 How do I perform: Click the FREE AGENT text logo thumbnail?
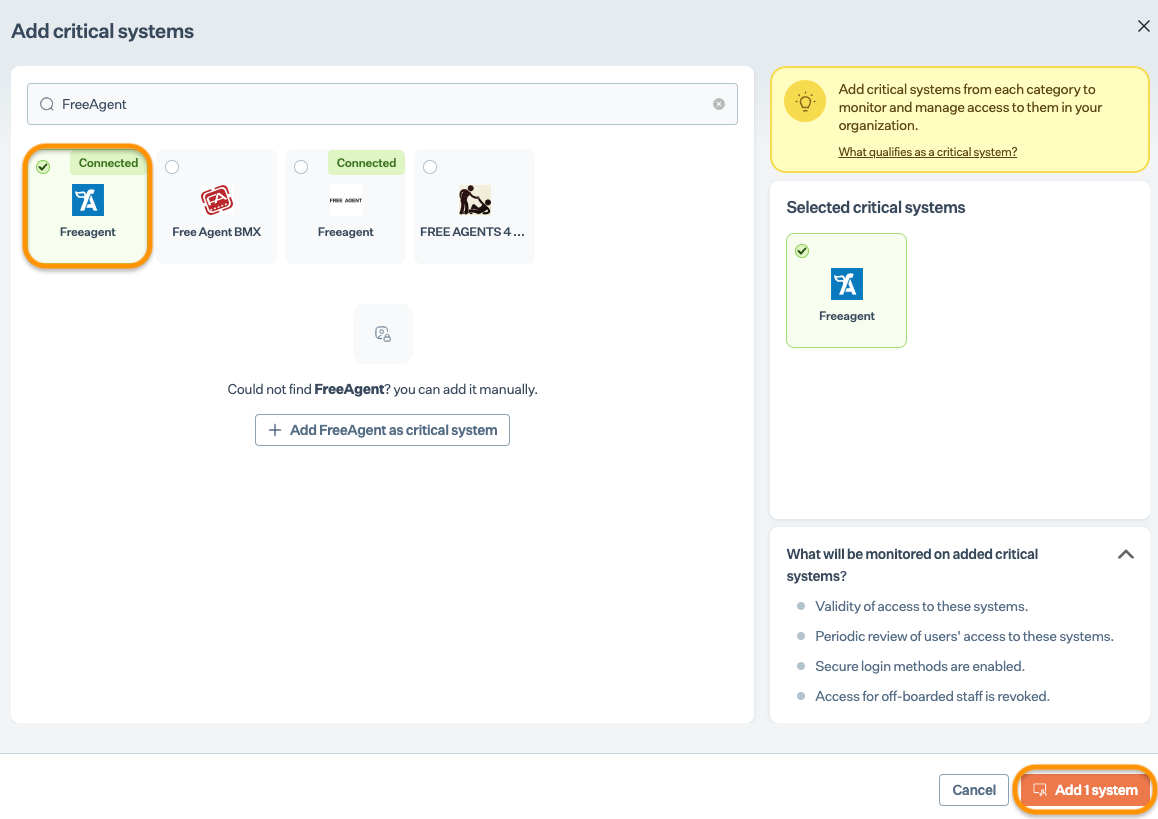pos(346,200)
